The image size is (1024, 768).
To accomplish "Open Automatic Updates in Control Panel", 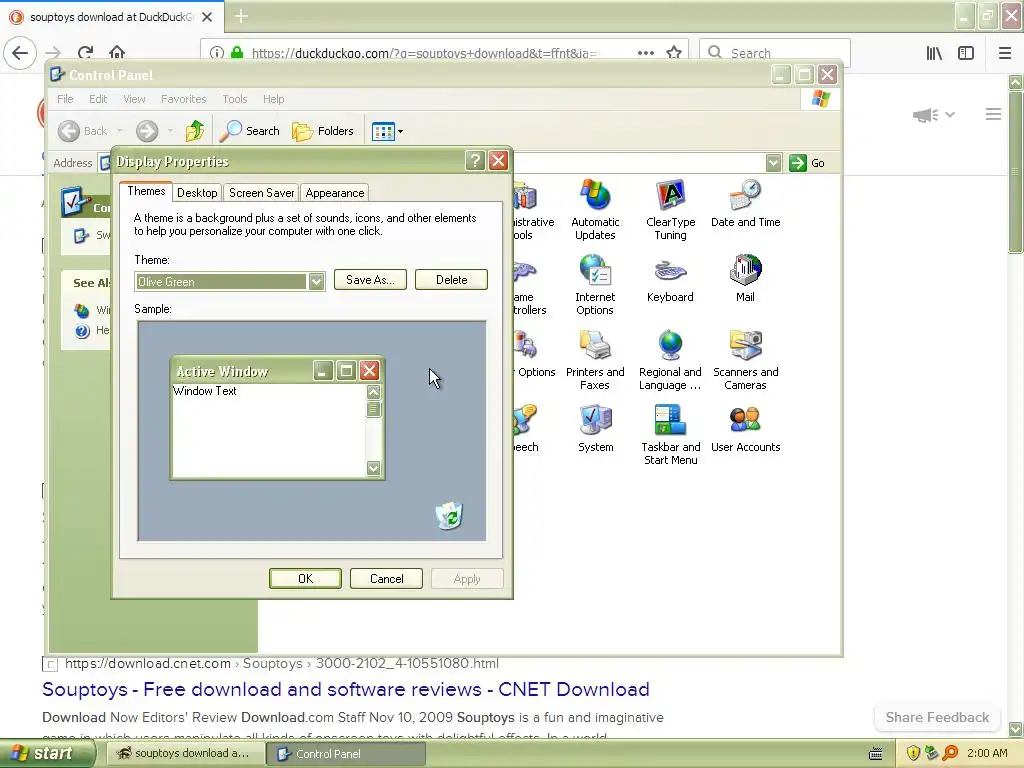I will click(594, 210).
